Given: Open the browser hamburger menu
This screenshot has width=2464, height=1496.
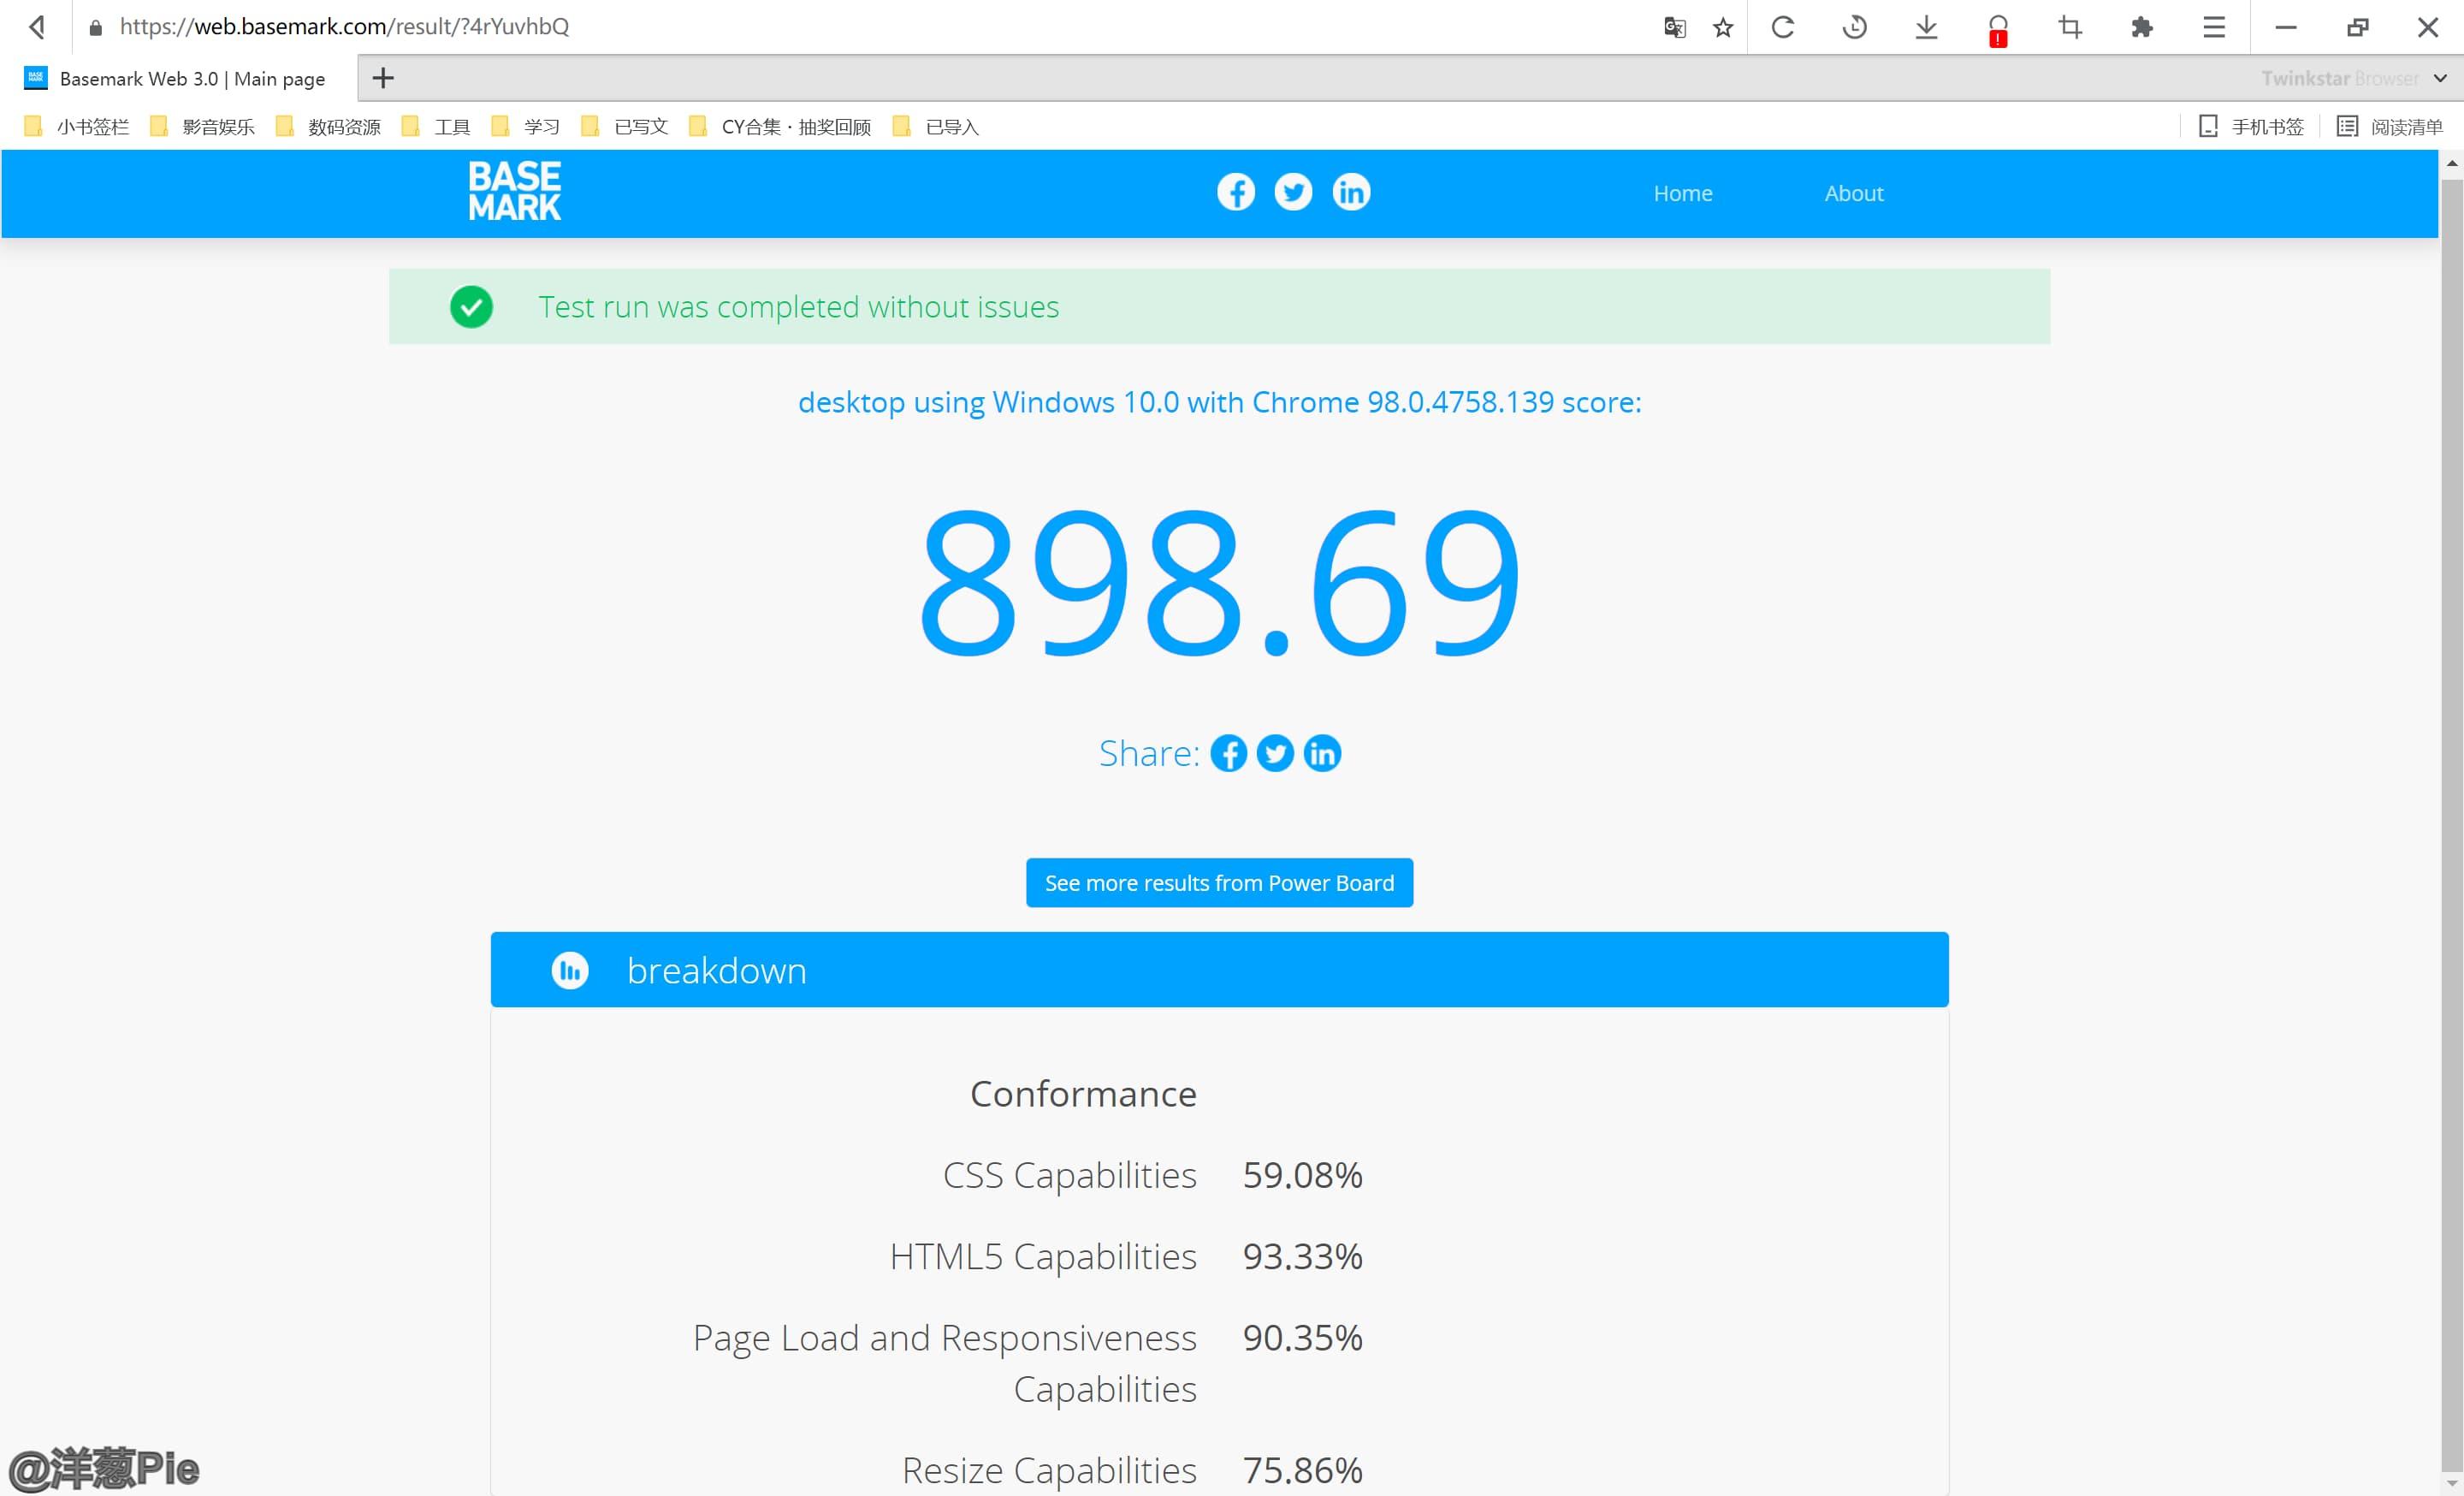Looking at the screenshot, I should click(x=2213, y=27).
